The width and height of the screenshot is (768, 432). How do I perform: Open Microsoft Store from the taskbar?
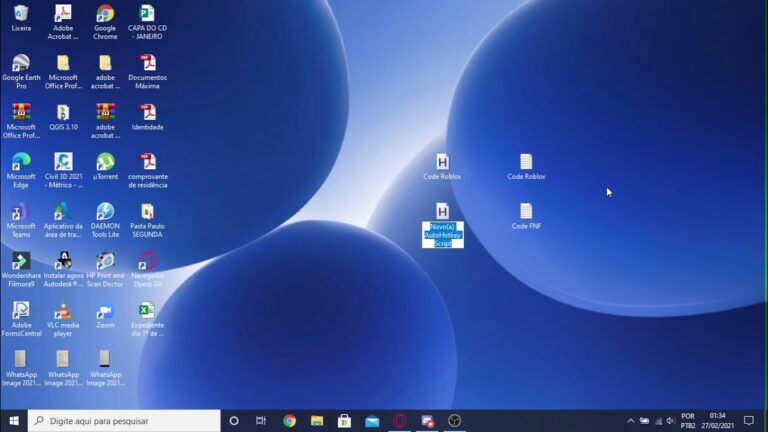[344, 421]
